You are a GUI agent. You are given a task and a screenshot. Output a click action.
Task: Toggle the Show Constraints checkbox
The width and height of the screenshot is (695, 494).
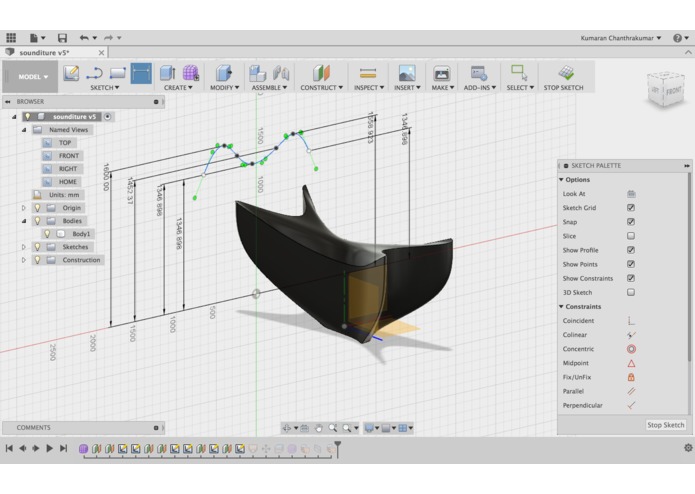[x=631, y=278]
